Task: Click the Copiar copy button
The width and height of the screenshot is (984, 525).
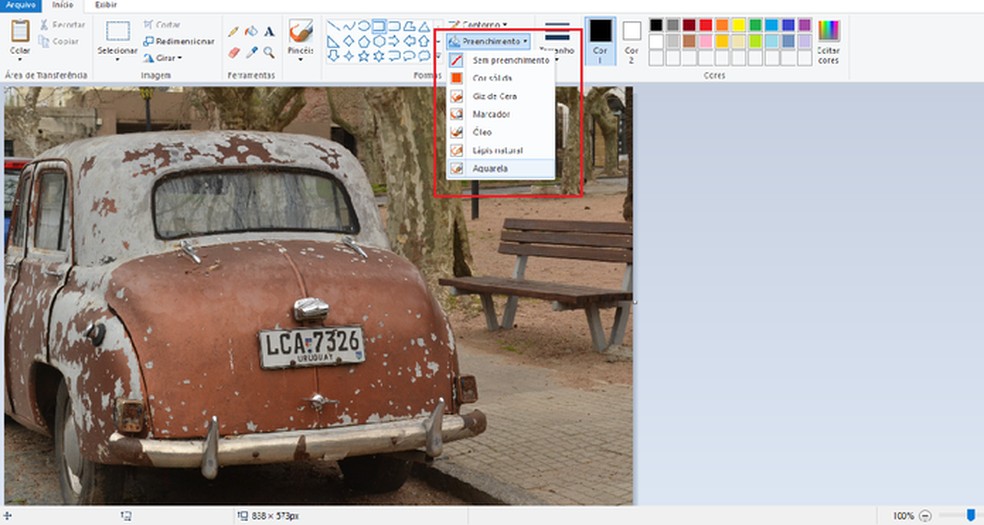Action: click(59, 41)
